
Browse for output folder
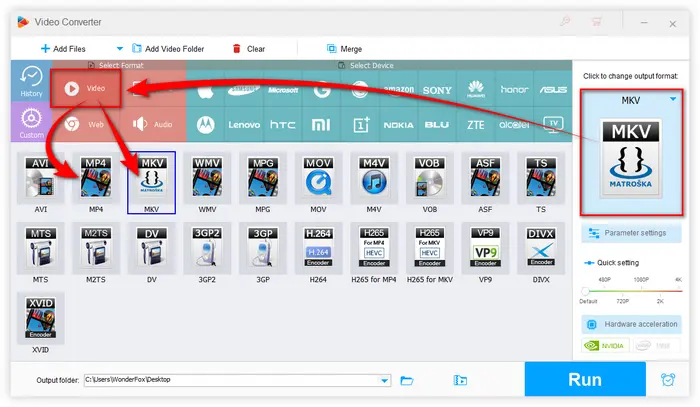(x=407, y=380)
